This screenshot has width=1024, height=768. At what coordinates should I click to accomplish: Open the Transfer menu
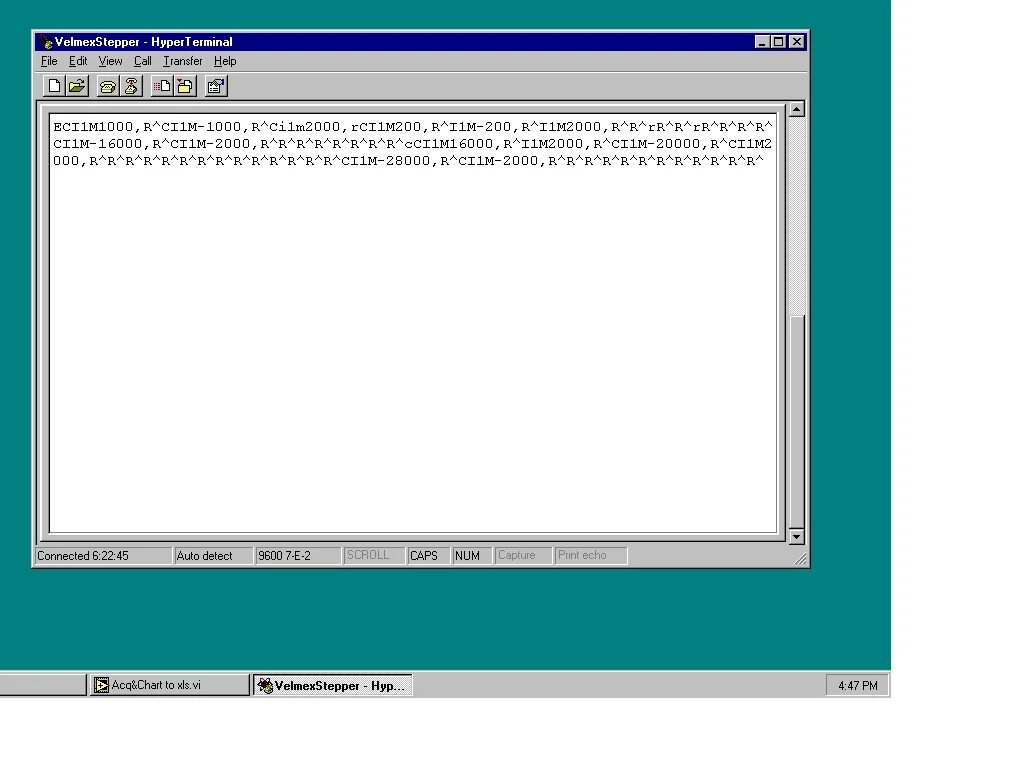point(183,61)
